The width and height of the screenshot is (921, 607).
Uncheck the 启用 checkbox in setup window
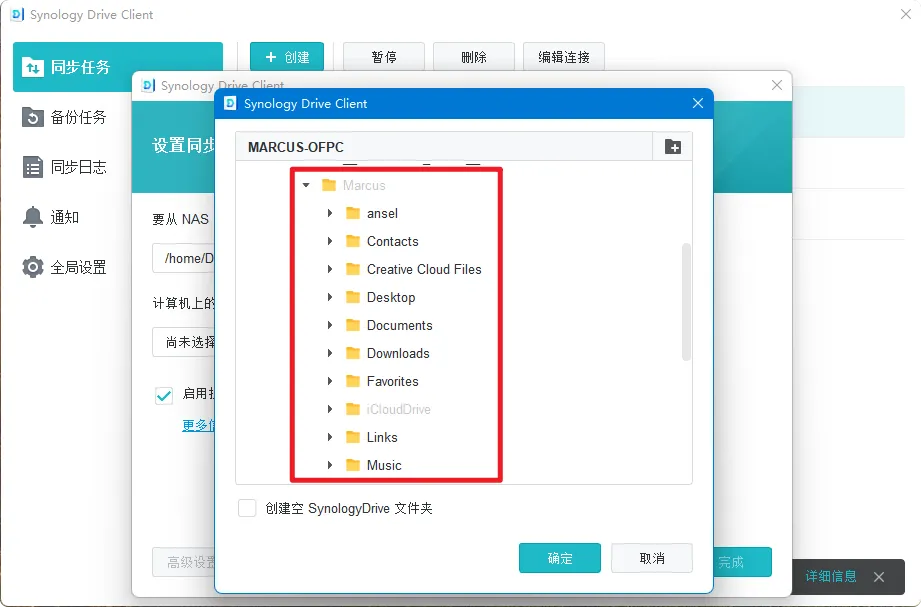[164, 395]
